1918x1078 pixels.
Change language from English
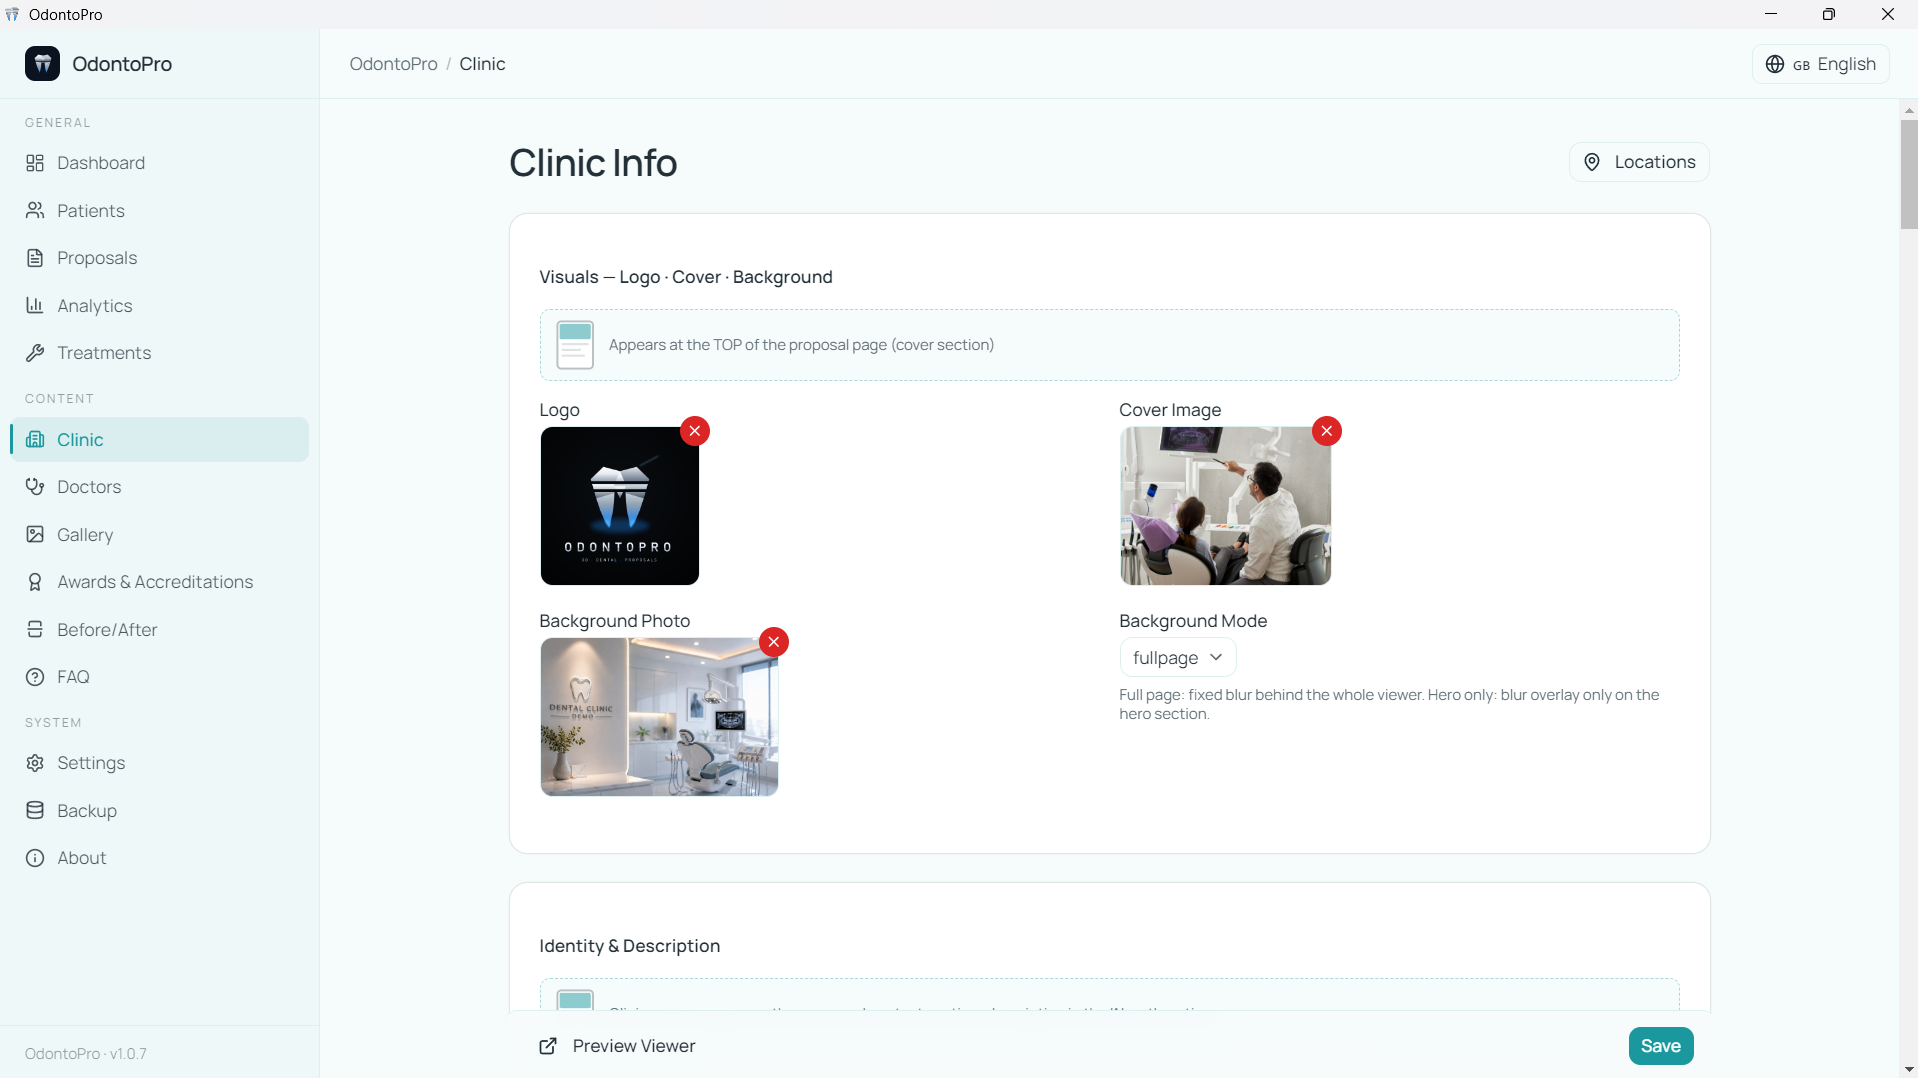pos(1821,64)
